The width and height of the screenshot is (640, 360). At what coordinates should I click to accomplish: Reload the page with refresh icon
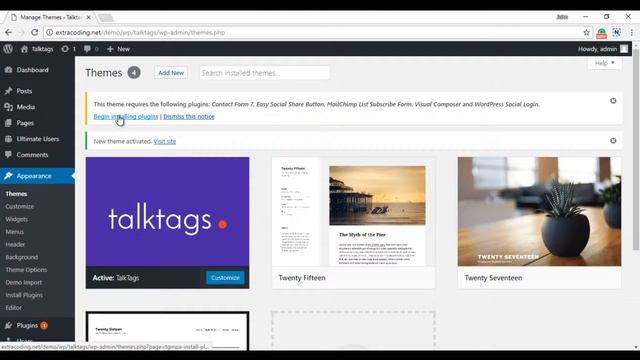tap(35, 32)
